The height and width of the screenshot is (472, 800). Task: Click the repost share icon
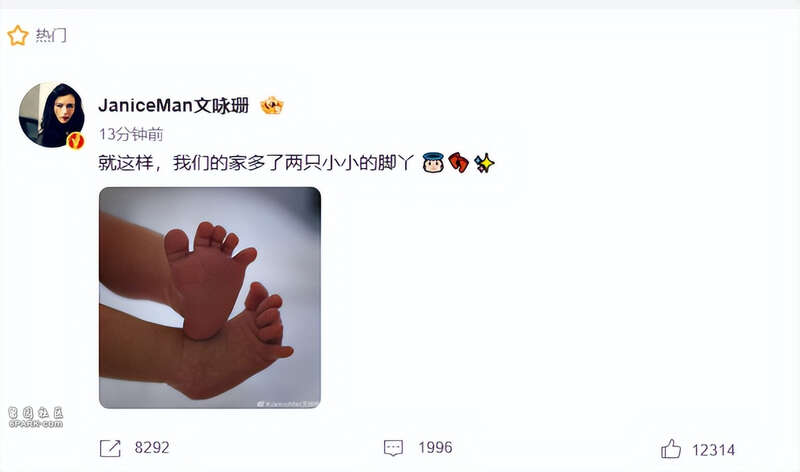110,448
